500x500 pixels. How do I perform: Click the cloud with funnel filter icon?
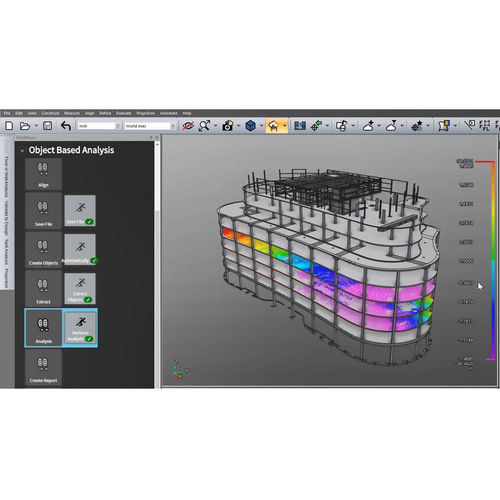pyautogui.click(x=391, y=126)
